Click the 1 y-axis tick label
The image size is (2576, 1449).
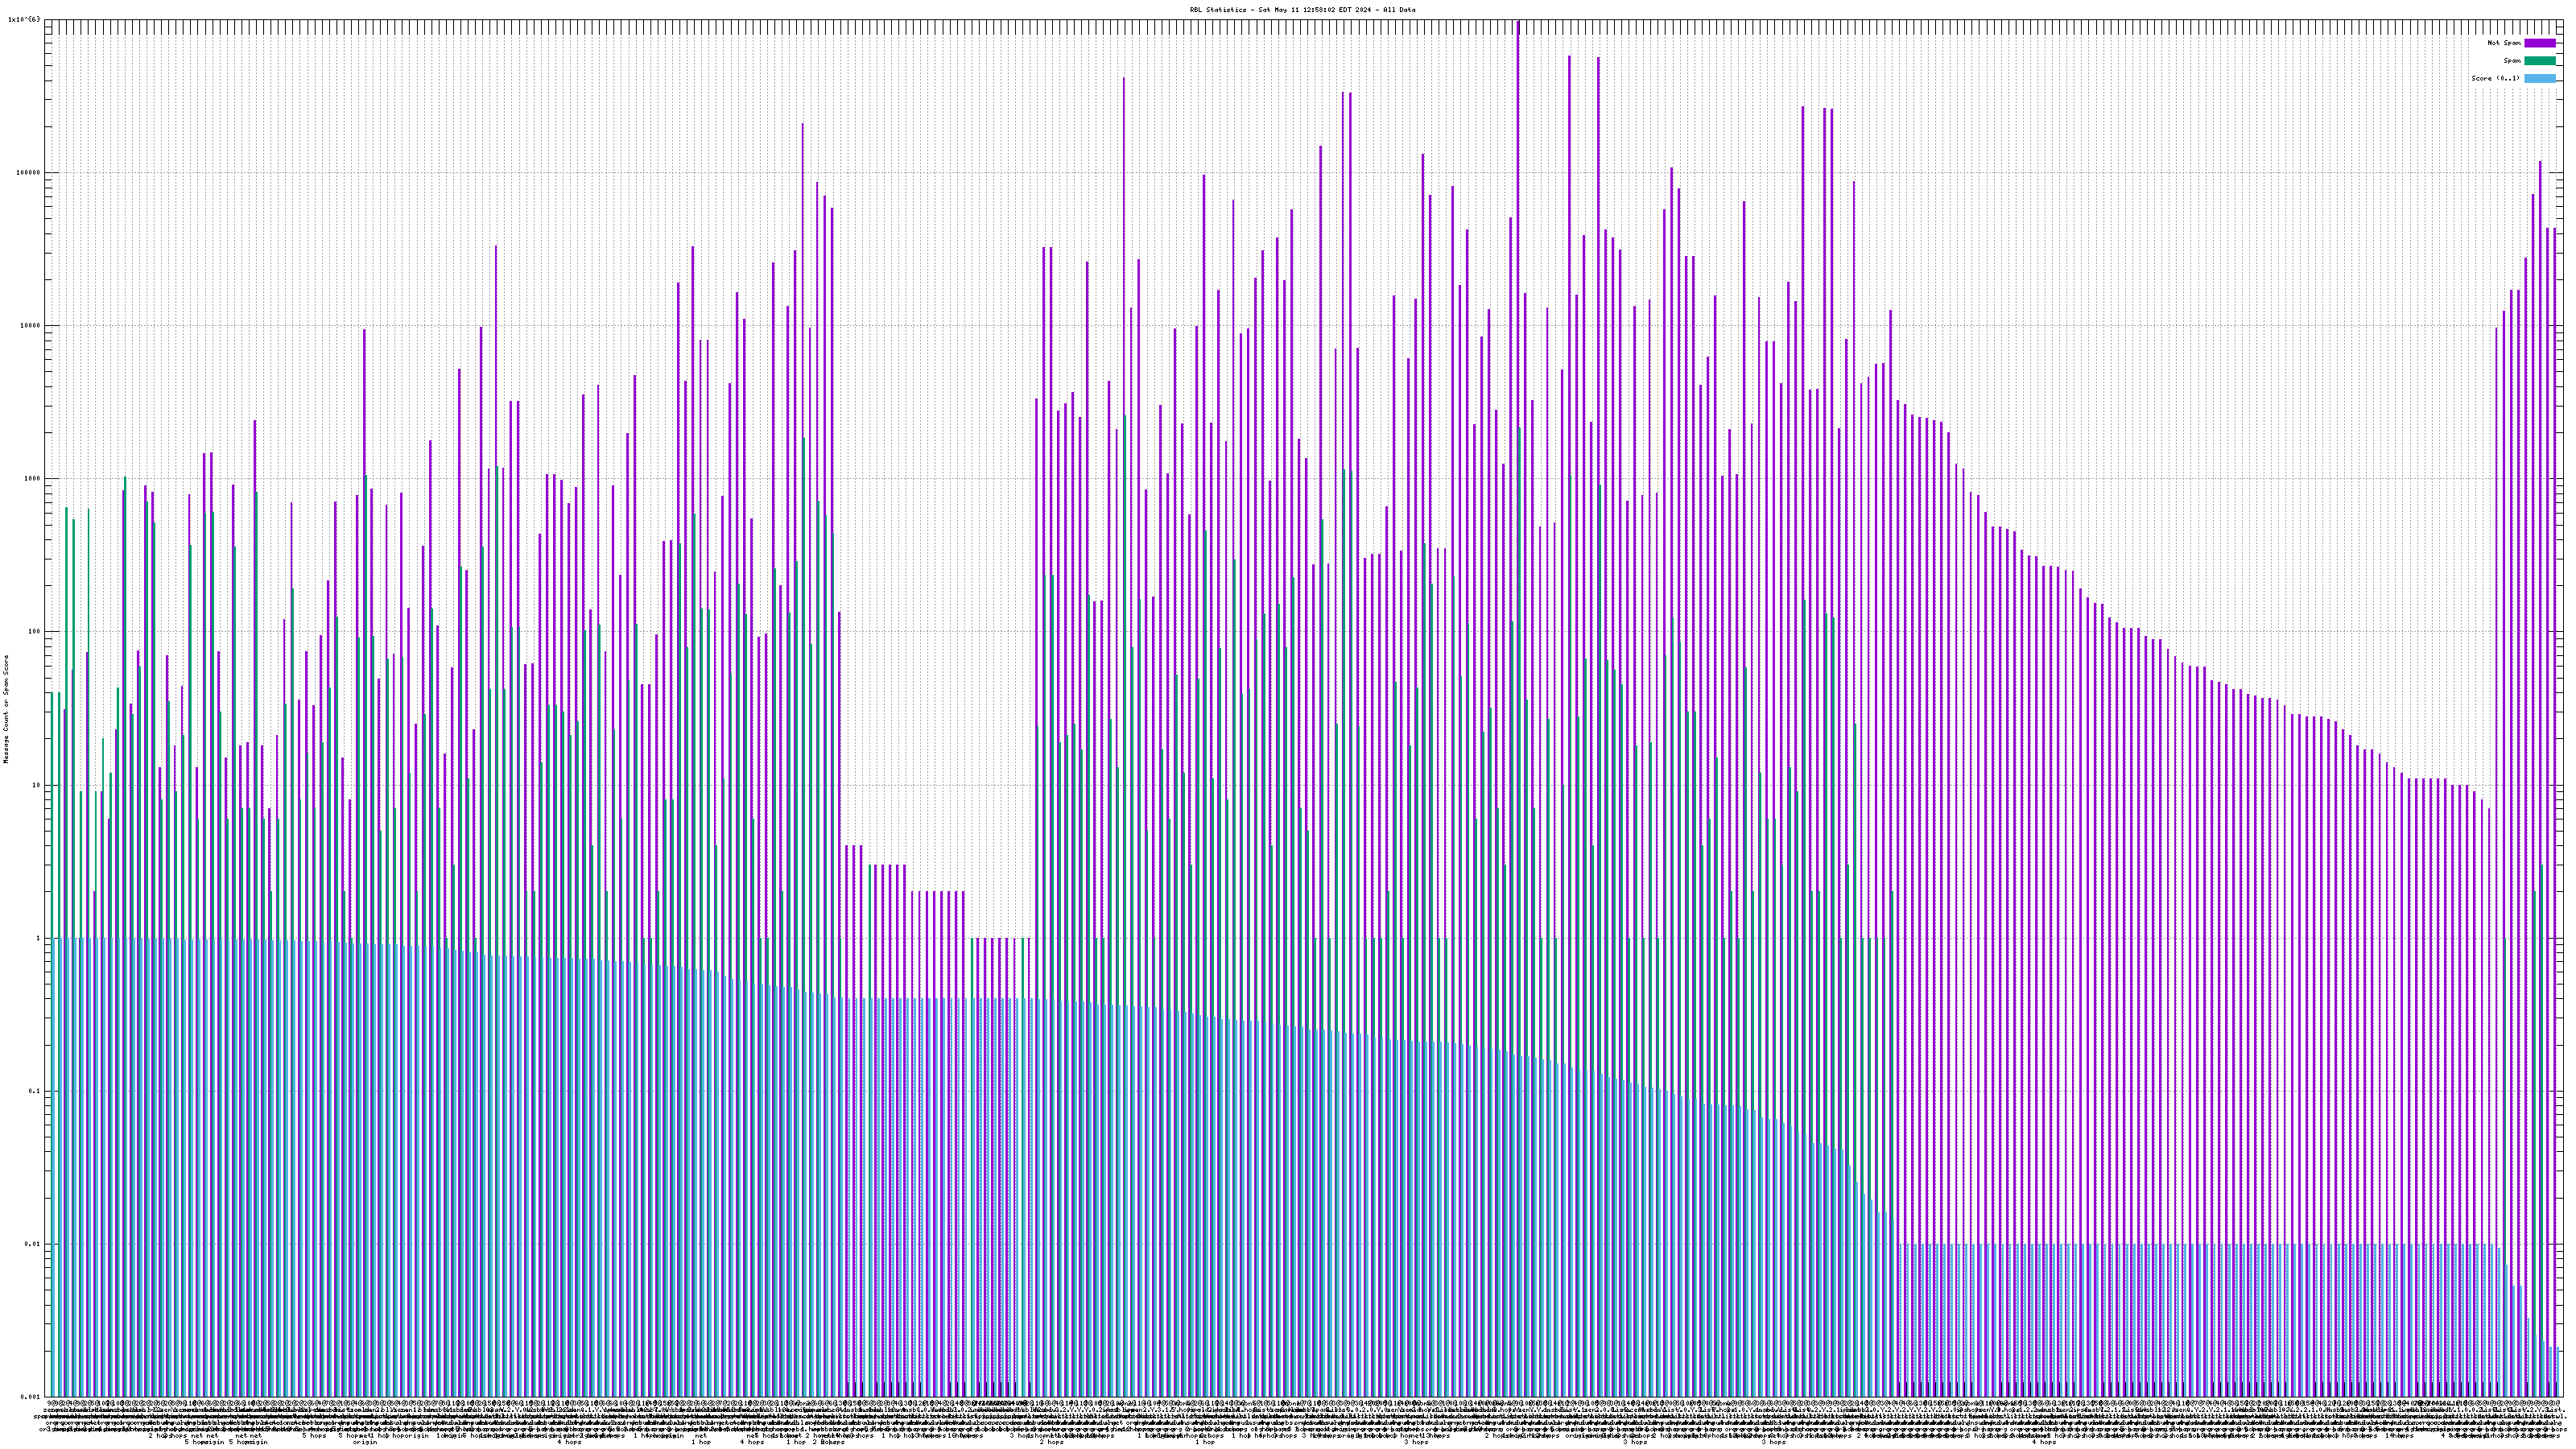pos(38,938)
